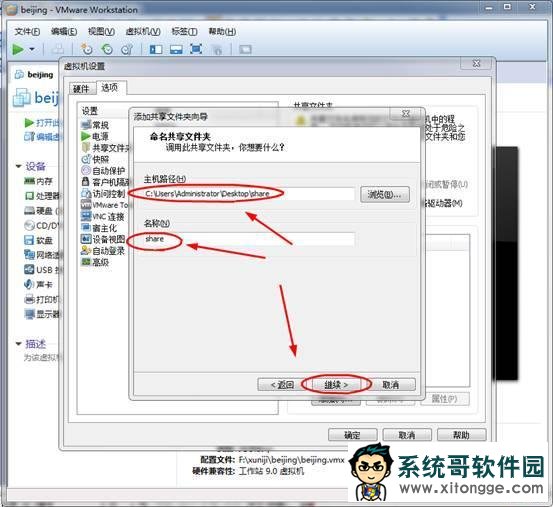
Task: Open the 帮助(H) menu
Action: click(222, 31)
